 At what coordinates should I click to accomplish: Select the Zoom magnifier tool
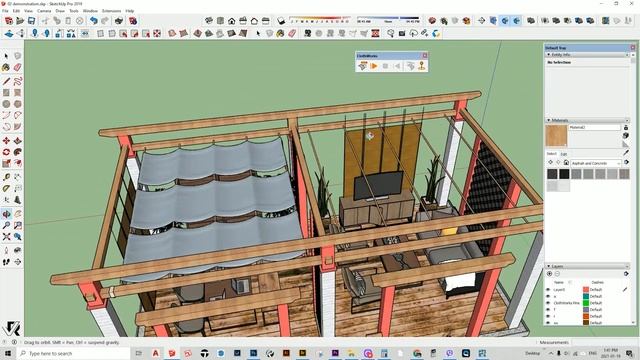click(6, 225)
